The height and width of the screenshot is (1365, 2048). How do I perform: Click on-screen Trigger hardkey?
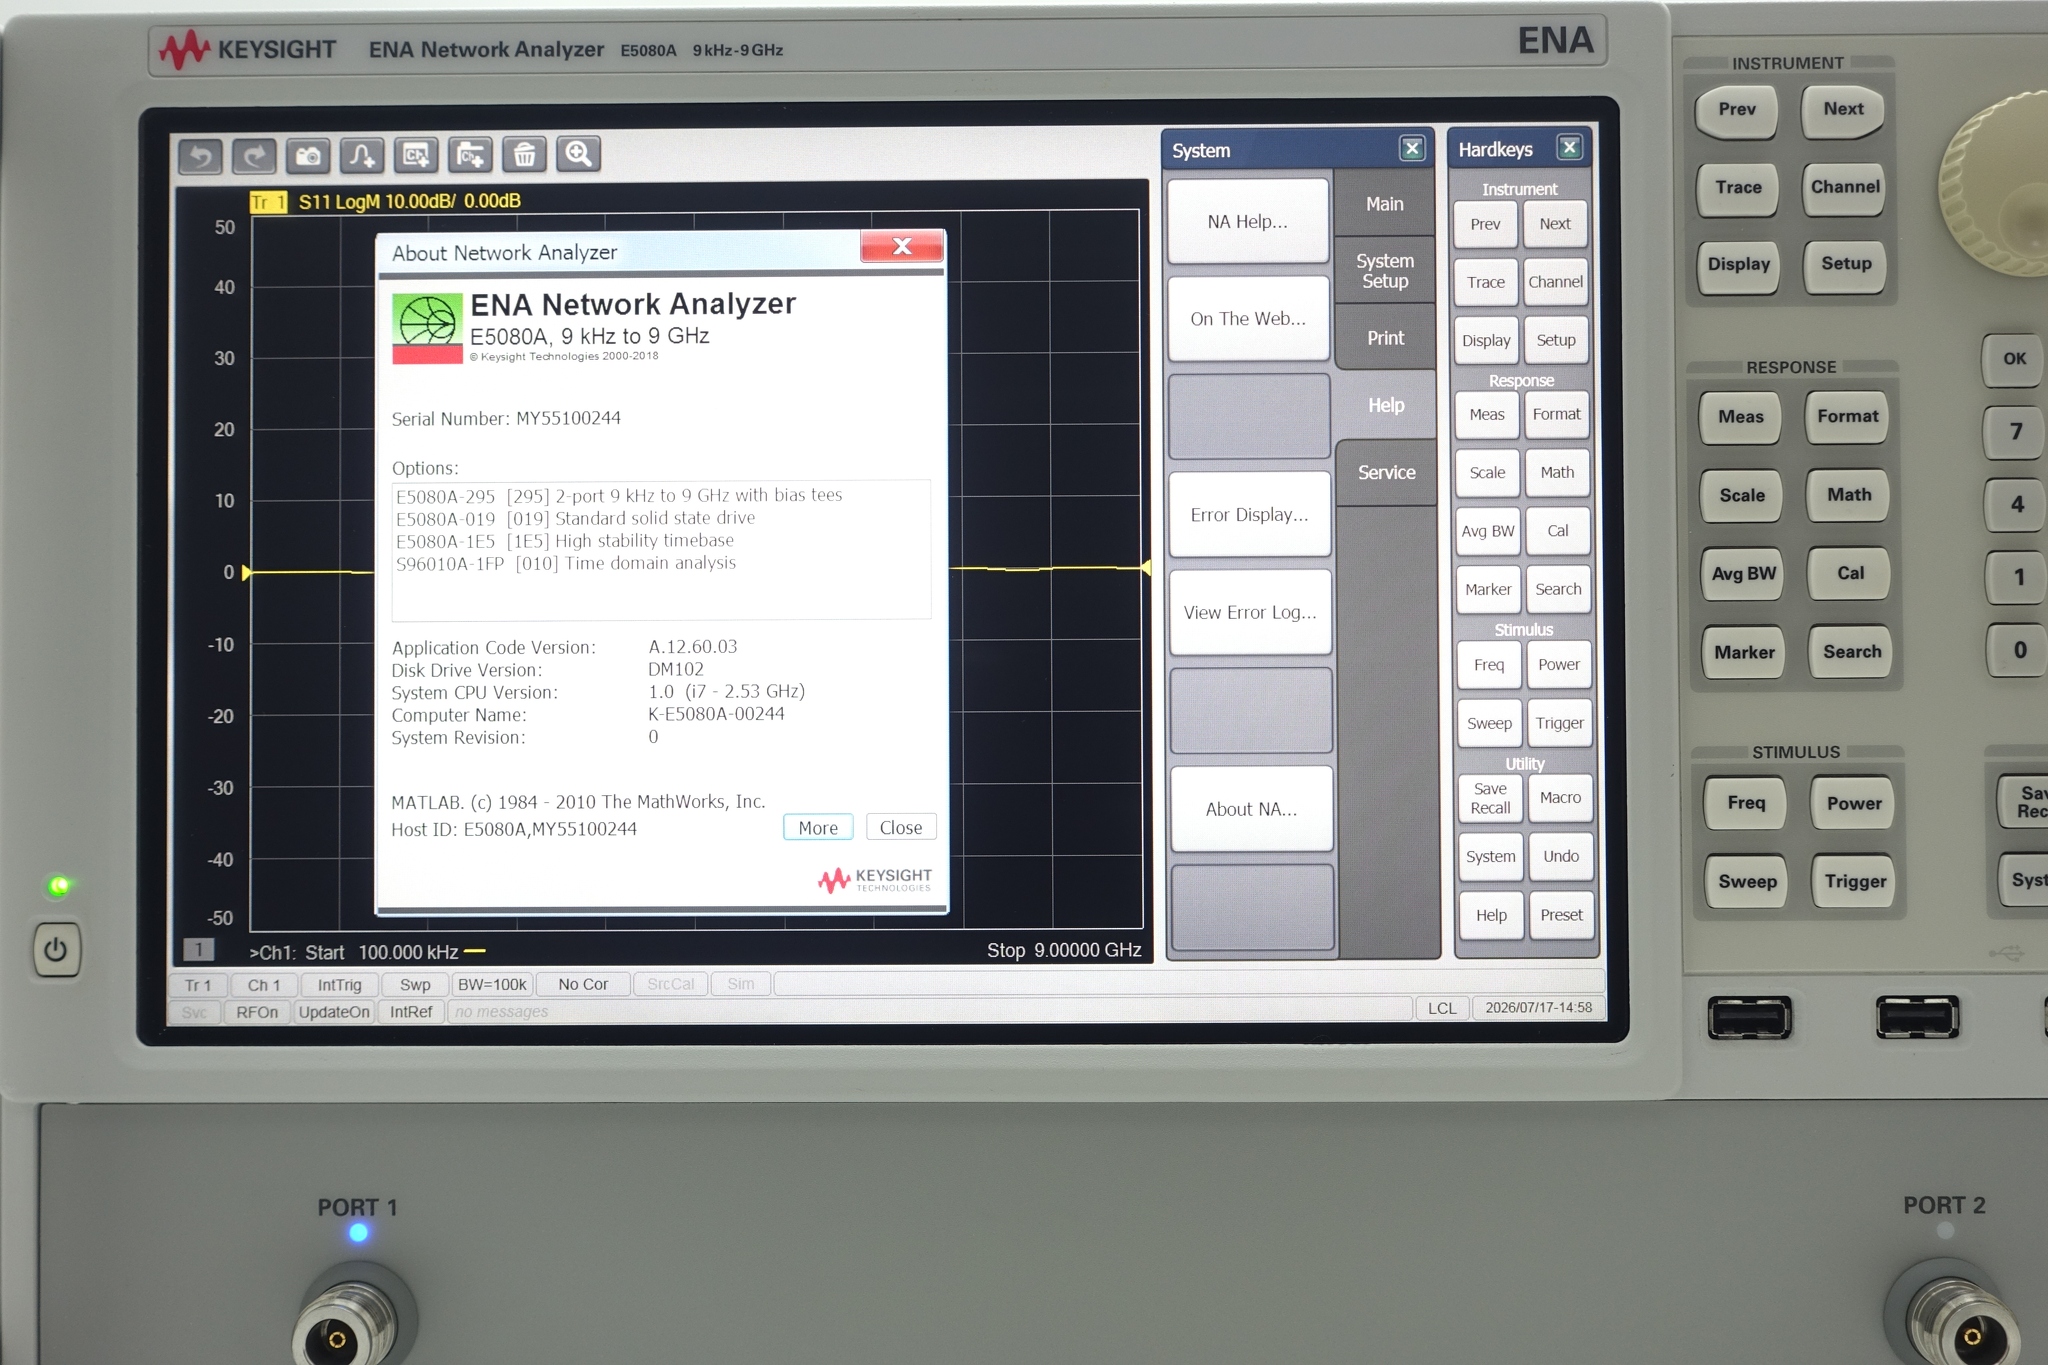(x=1560, y=723)
